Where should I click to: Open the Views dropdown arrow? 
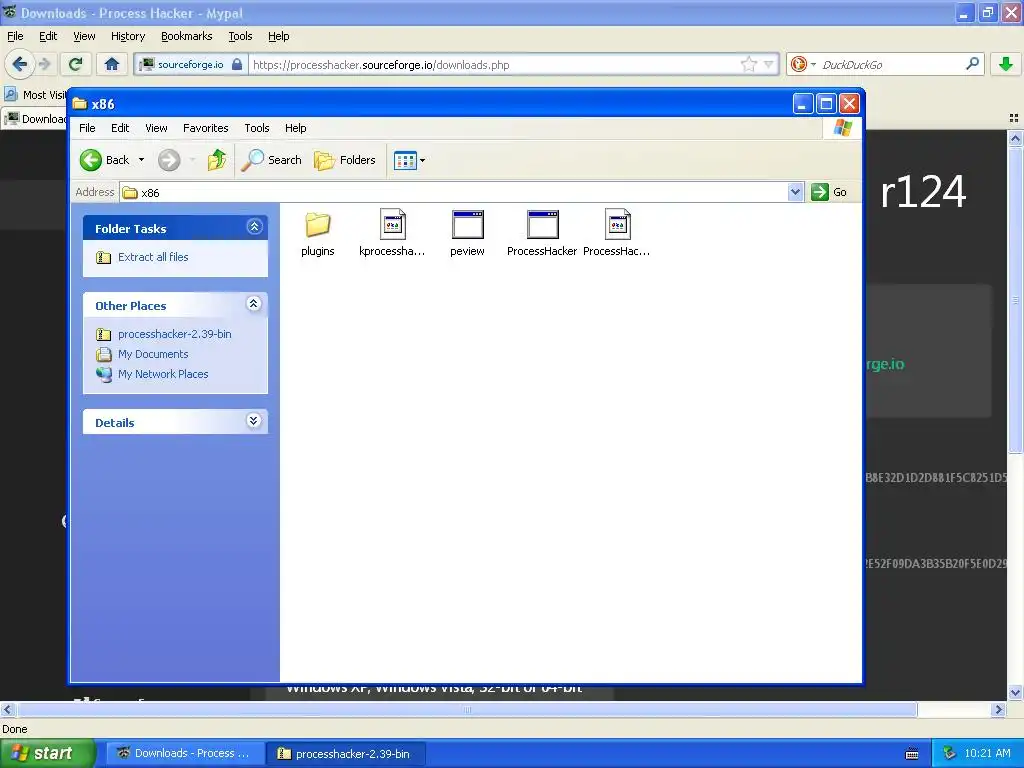click(423, 160)
